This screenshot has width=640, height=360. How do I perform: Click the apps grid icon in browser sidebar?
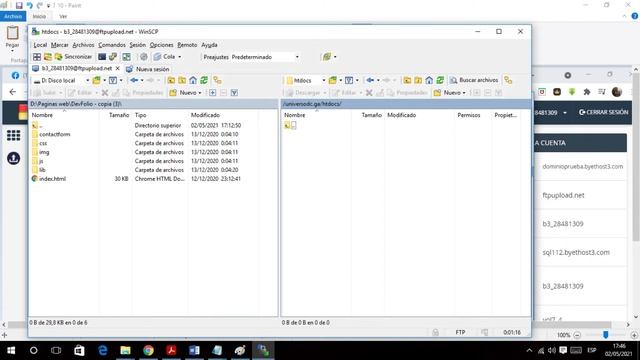pos(13,135)
